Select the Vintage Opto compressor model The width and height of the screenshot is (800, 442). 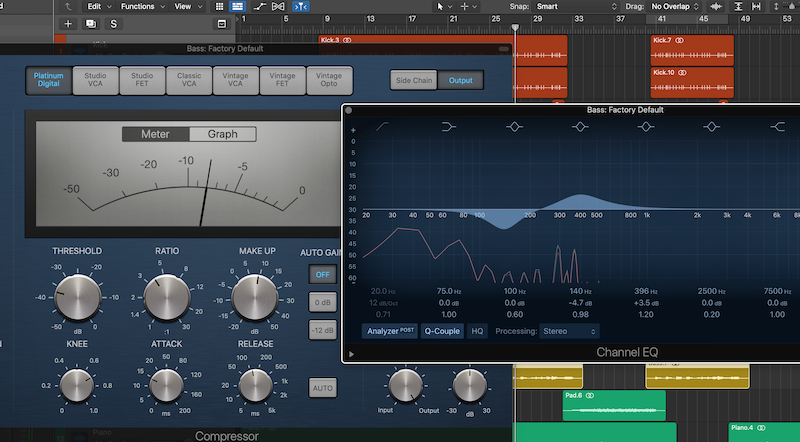(x=329, y=80)
